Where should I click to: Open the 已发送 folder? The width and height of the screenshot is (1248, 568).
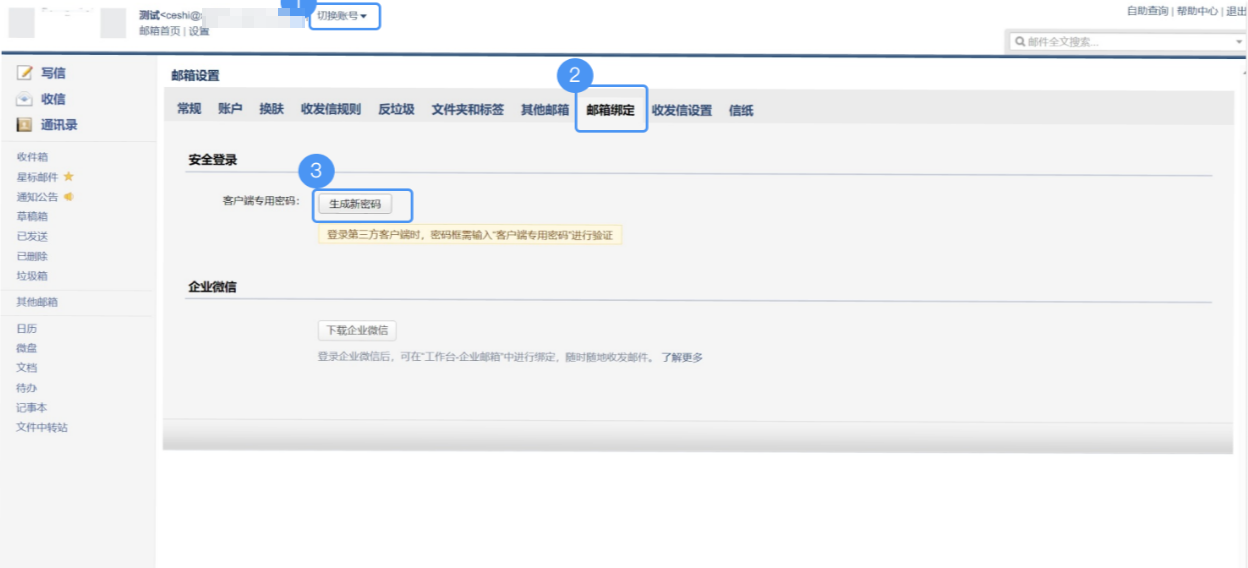[x=32, y=236]
